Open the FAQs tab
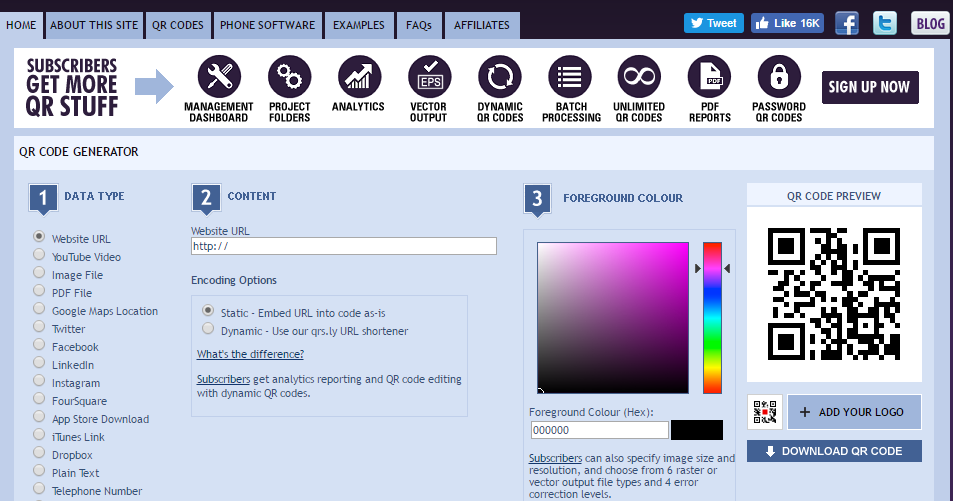The width and height of the screenshot is (953, 501). [419, 26]
